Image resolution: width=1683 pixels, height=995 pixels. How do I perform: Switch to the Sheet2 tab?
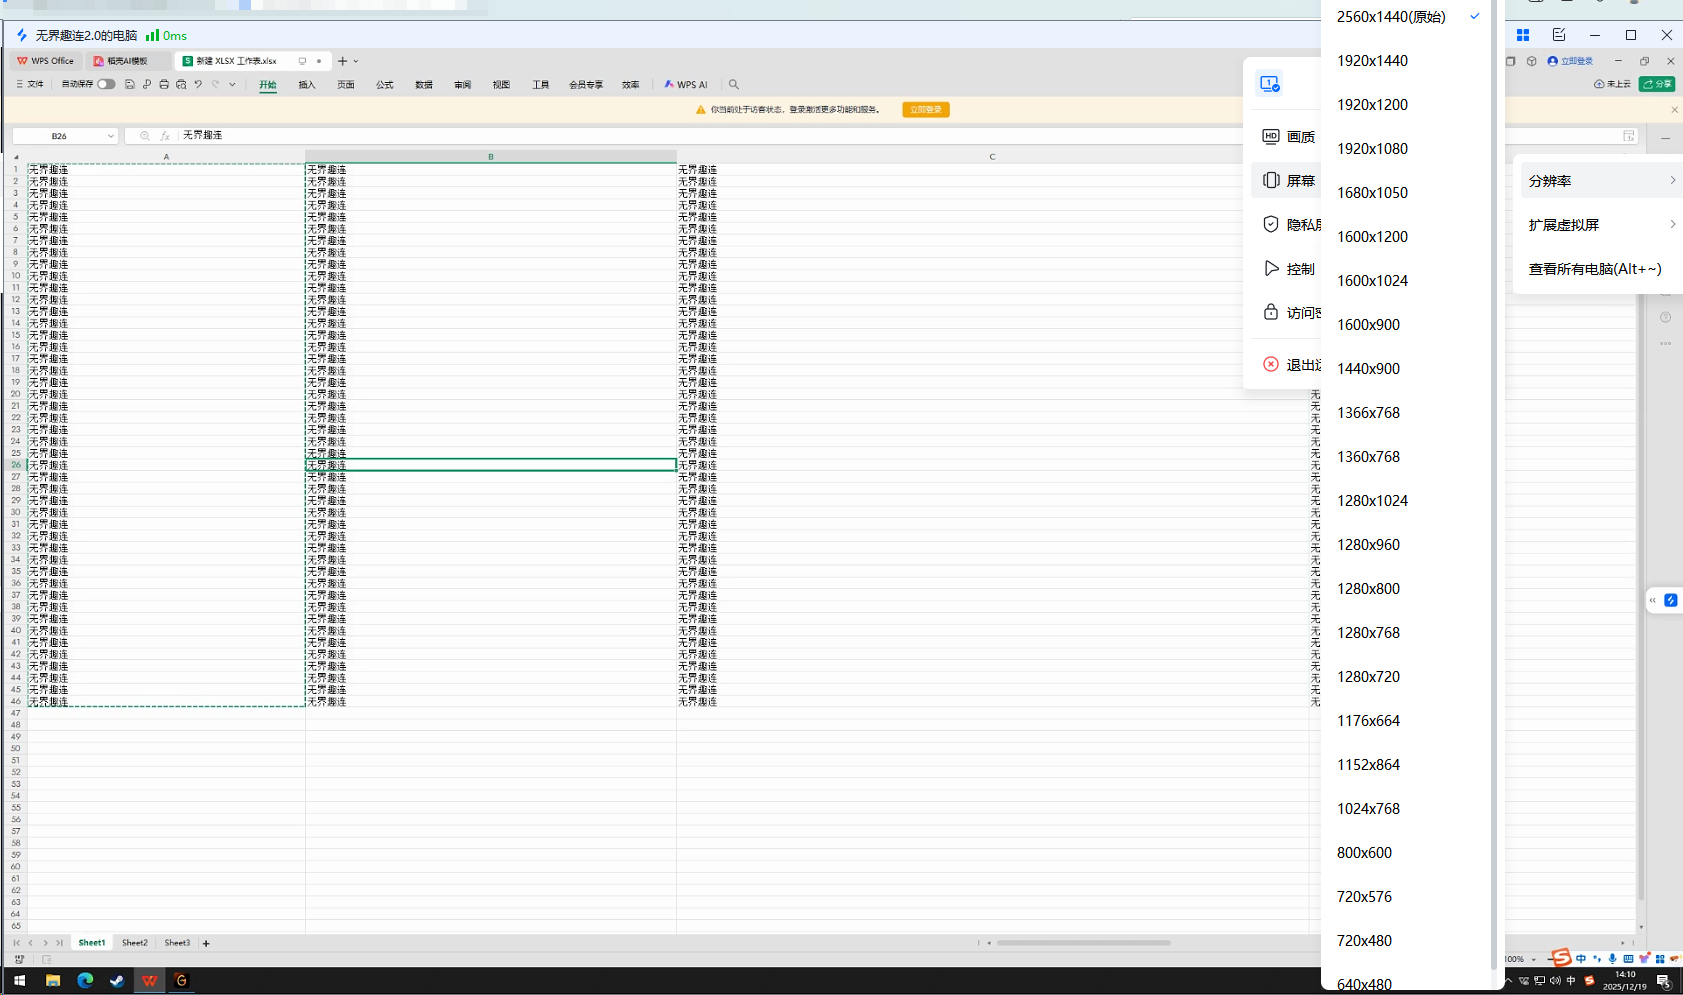[135, 943]
